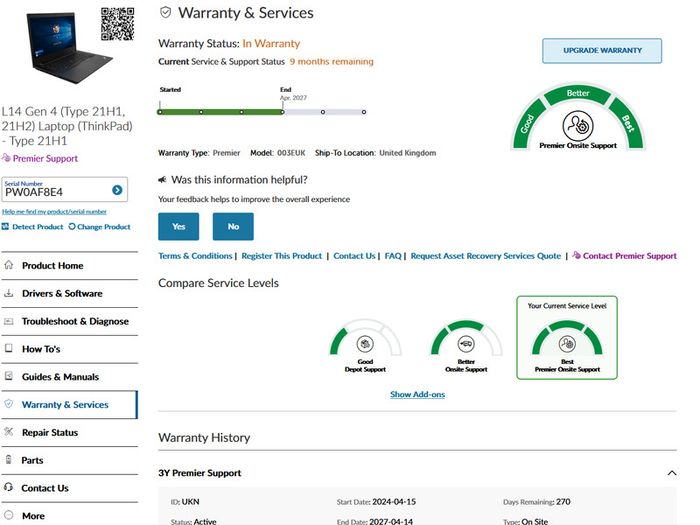Click the Drivers & Software download icon
Viewport: 700px width, 525px height.
tap(8, 293)
